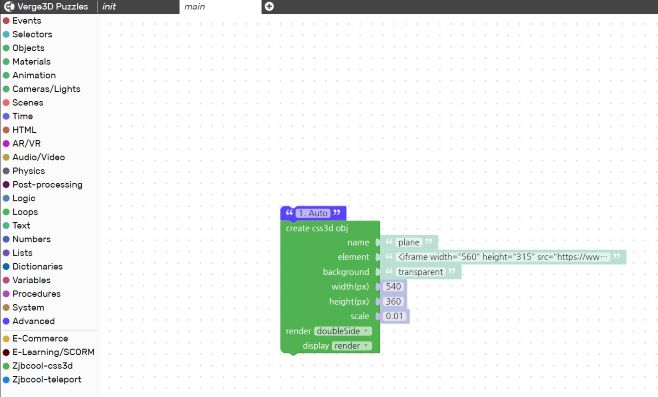Edit the name text plane

point(409,243)
